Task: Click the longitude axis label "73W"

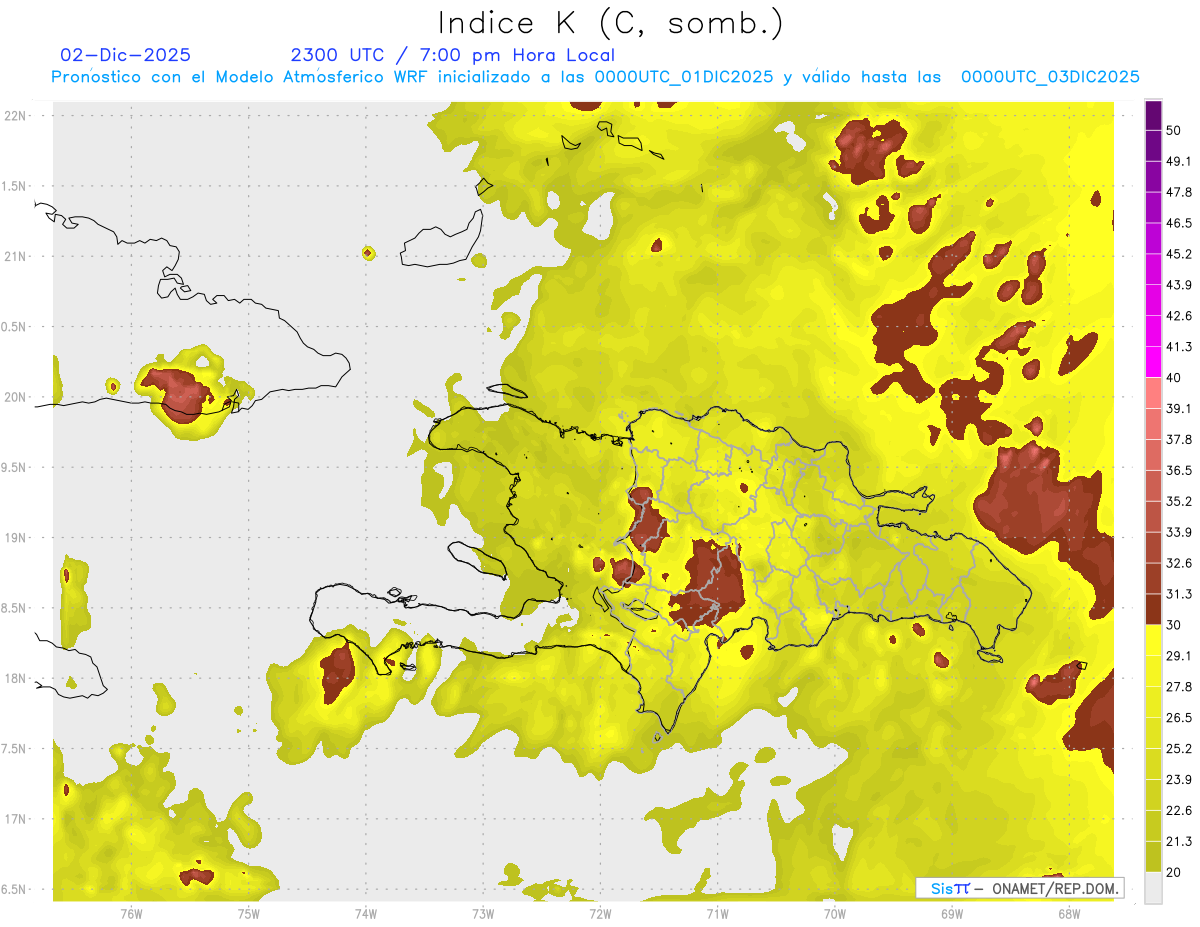Action: [x=483, y=913]
